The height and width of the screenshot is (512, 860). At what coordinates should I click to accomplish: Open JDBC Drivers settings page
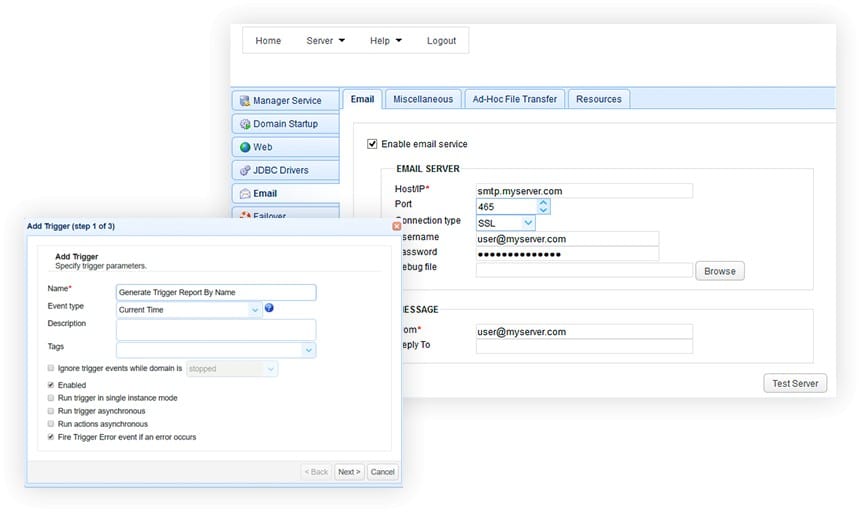pos(286,170)
